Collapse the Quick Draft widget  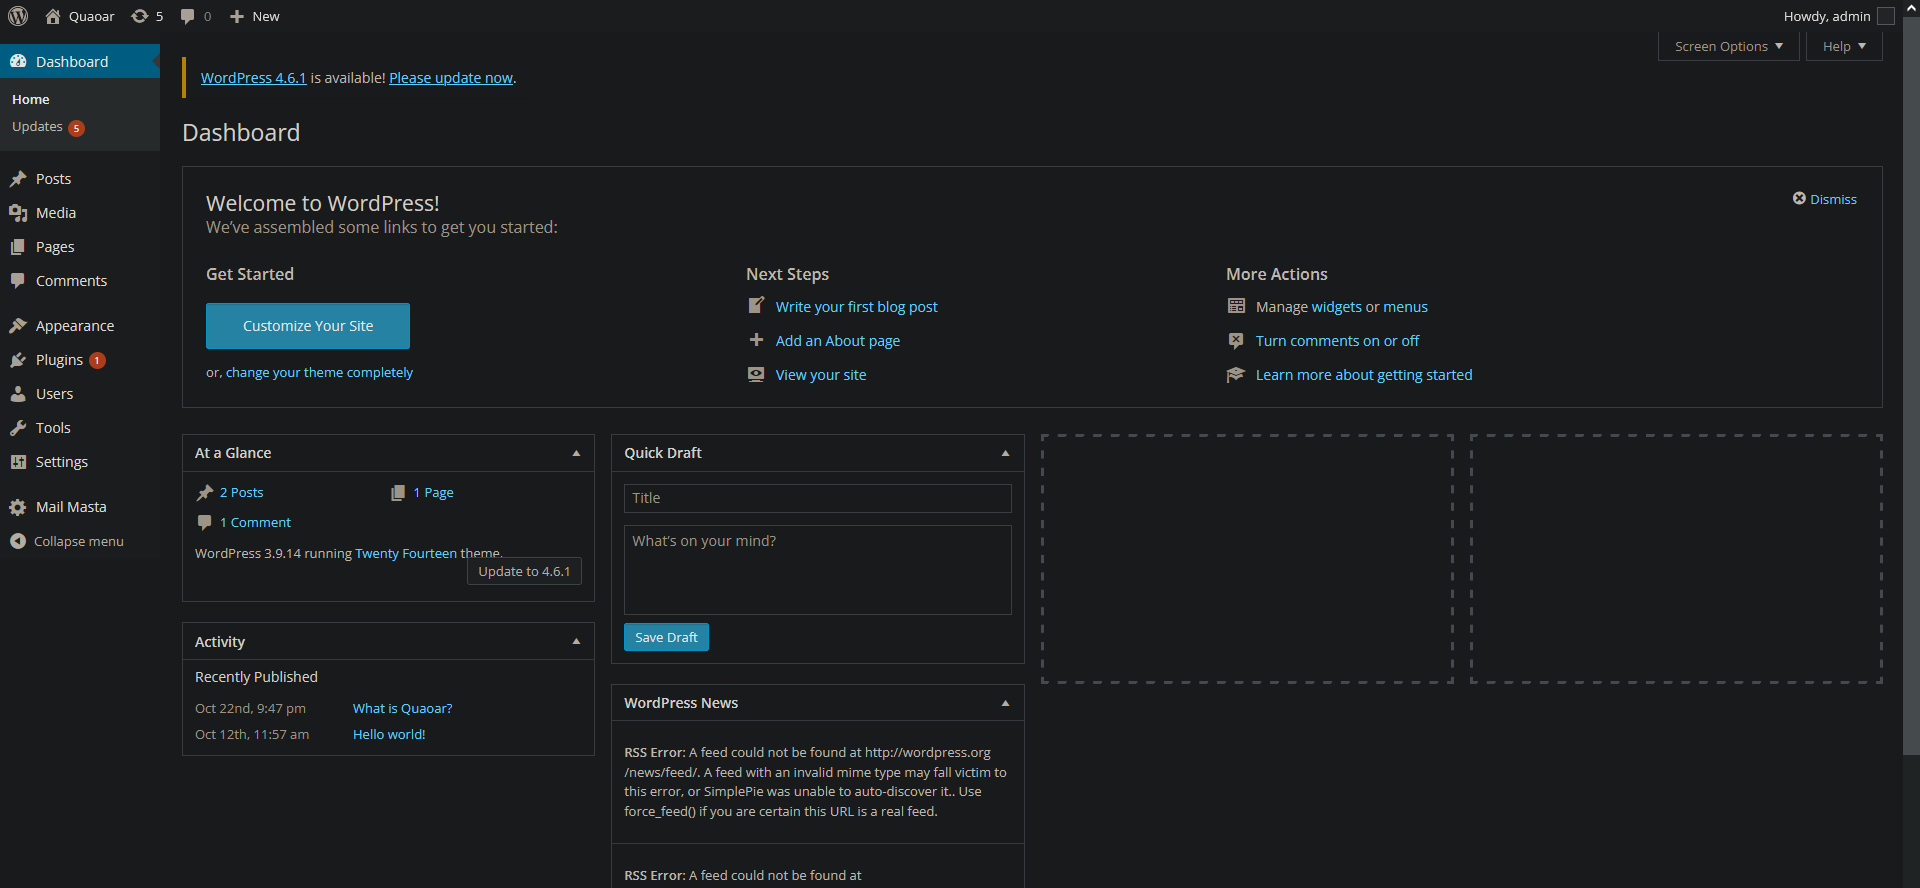[x=1005, y=453]
